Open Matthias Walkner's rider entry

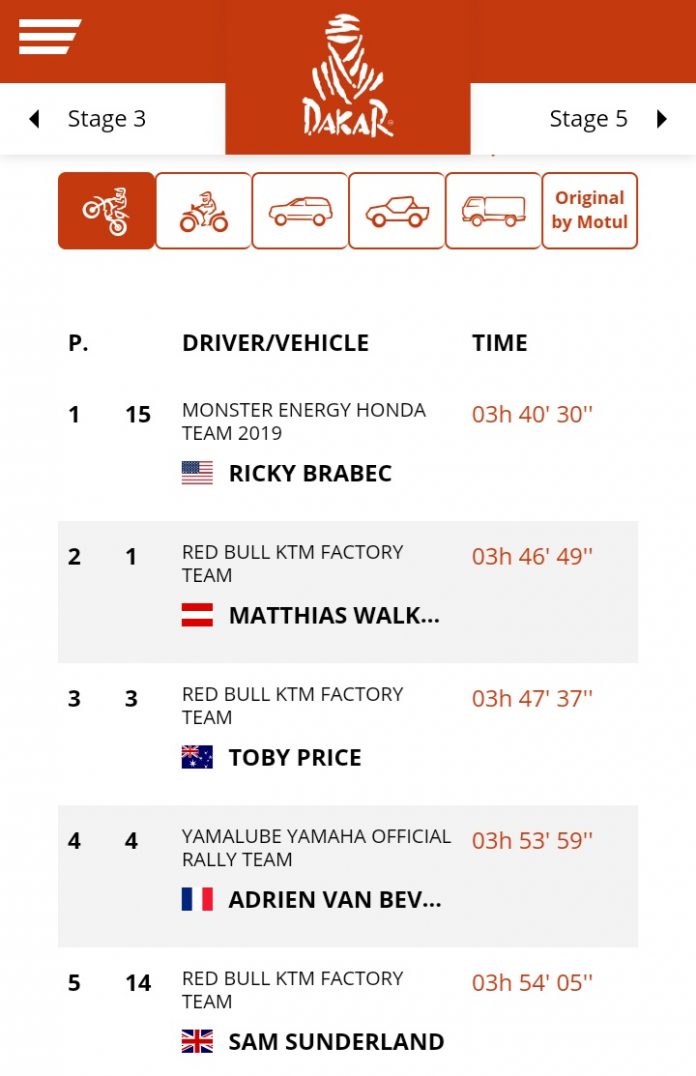334,615
